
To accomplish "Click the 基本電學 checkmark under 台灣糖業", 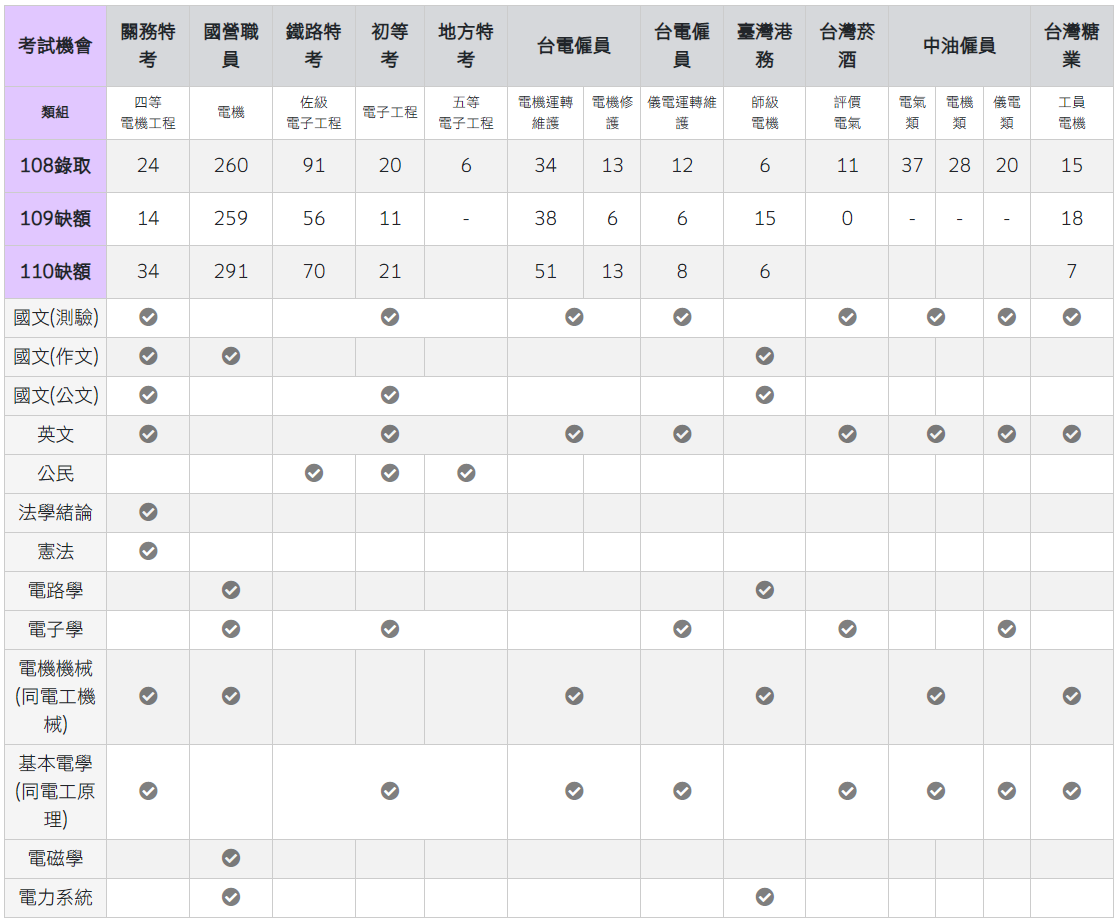I will [1071, 791].
